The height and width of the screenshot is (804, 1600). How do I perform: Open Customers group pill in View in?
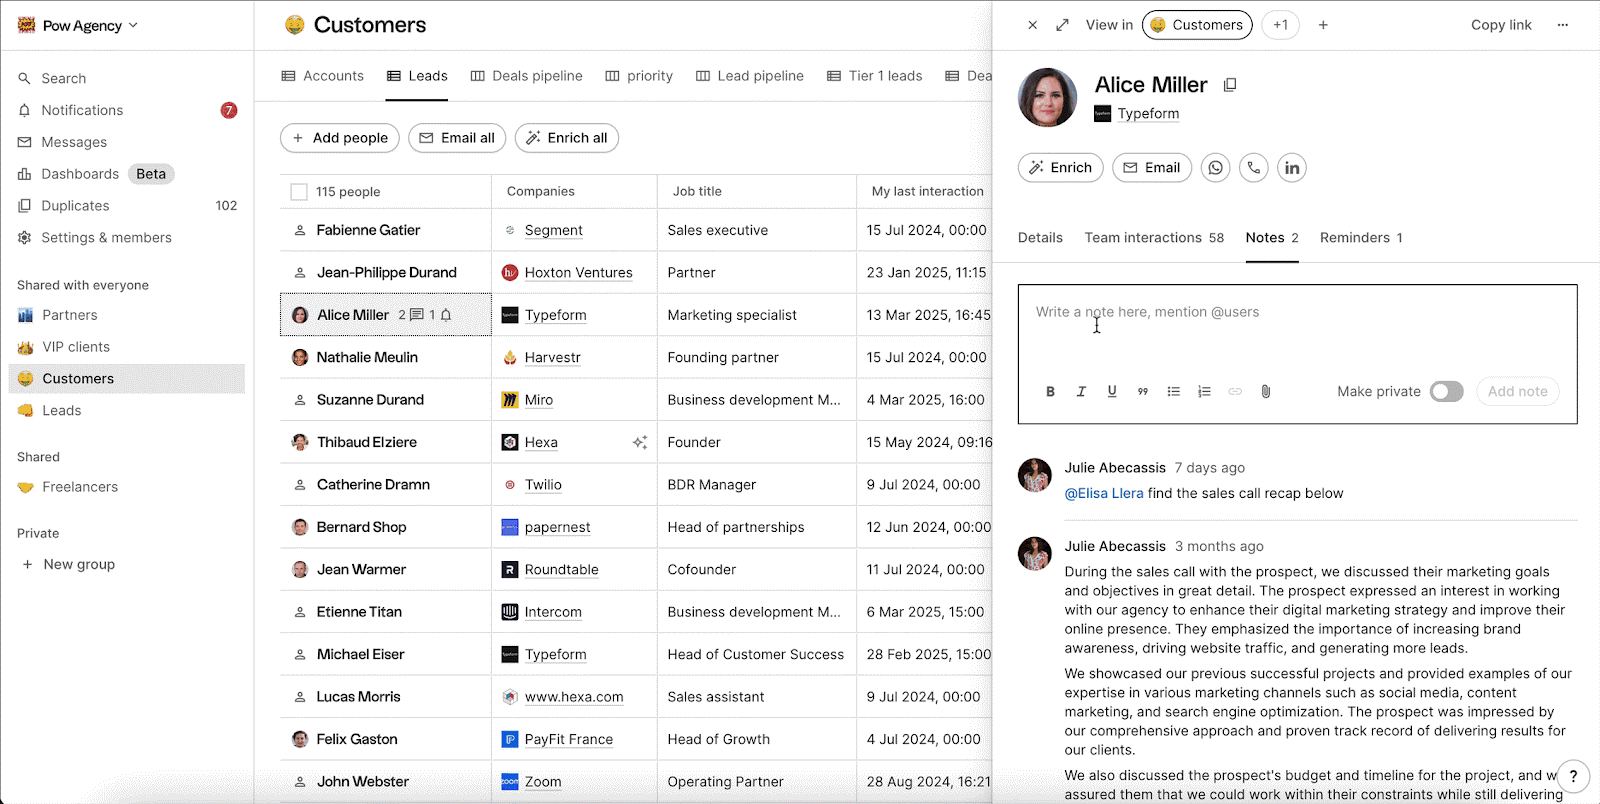click(1197, 25)
